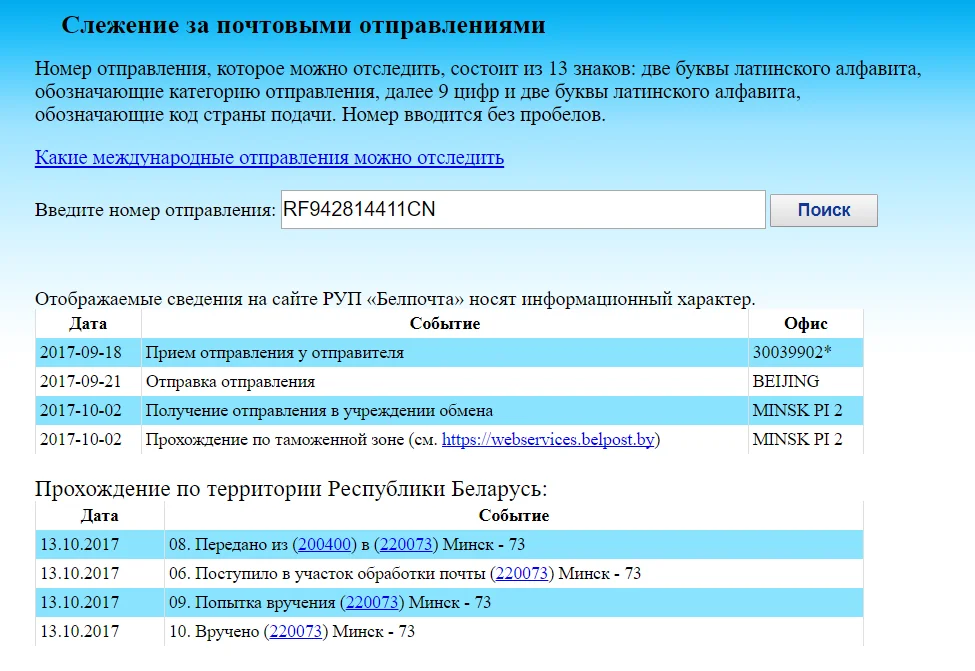This screenshot has width=975, height=671.
Task: Click date 2017-10-02 in таможенной зоне row
Action: pyautogui.click(x=81, y=440)
